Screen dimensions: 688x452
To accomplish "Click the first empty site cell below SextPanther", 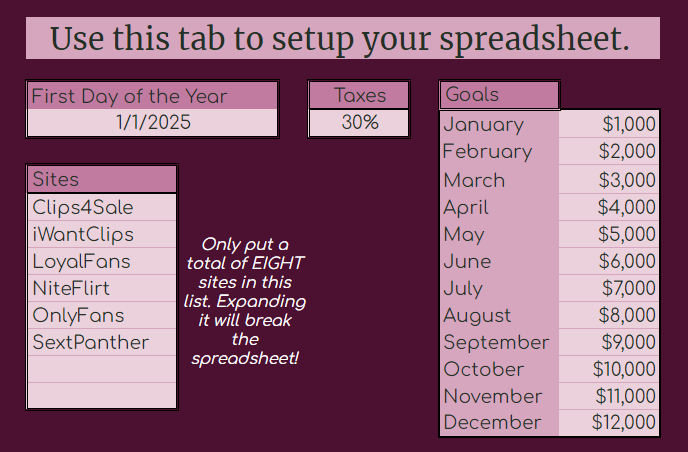I will (102, 369).
